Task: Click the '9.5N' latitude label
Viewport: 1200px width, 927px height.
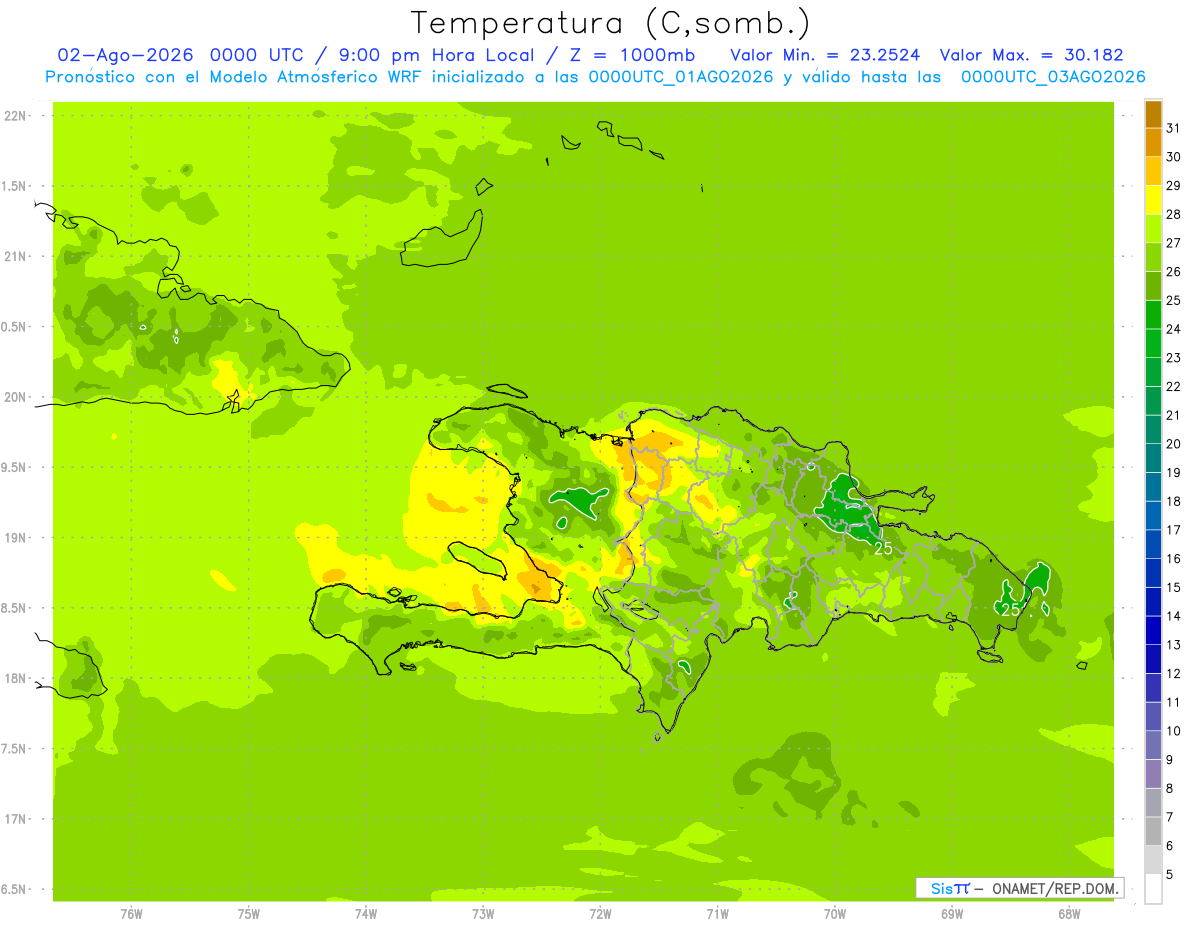Action: (x=14, y=468)
